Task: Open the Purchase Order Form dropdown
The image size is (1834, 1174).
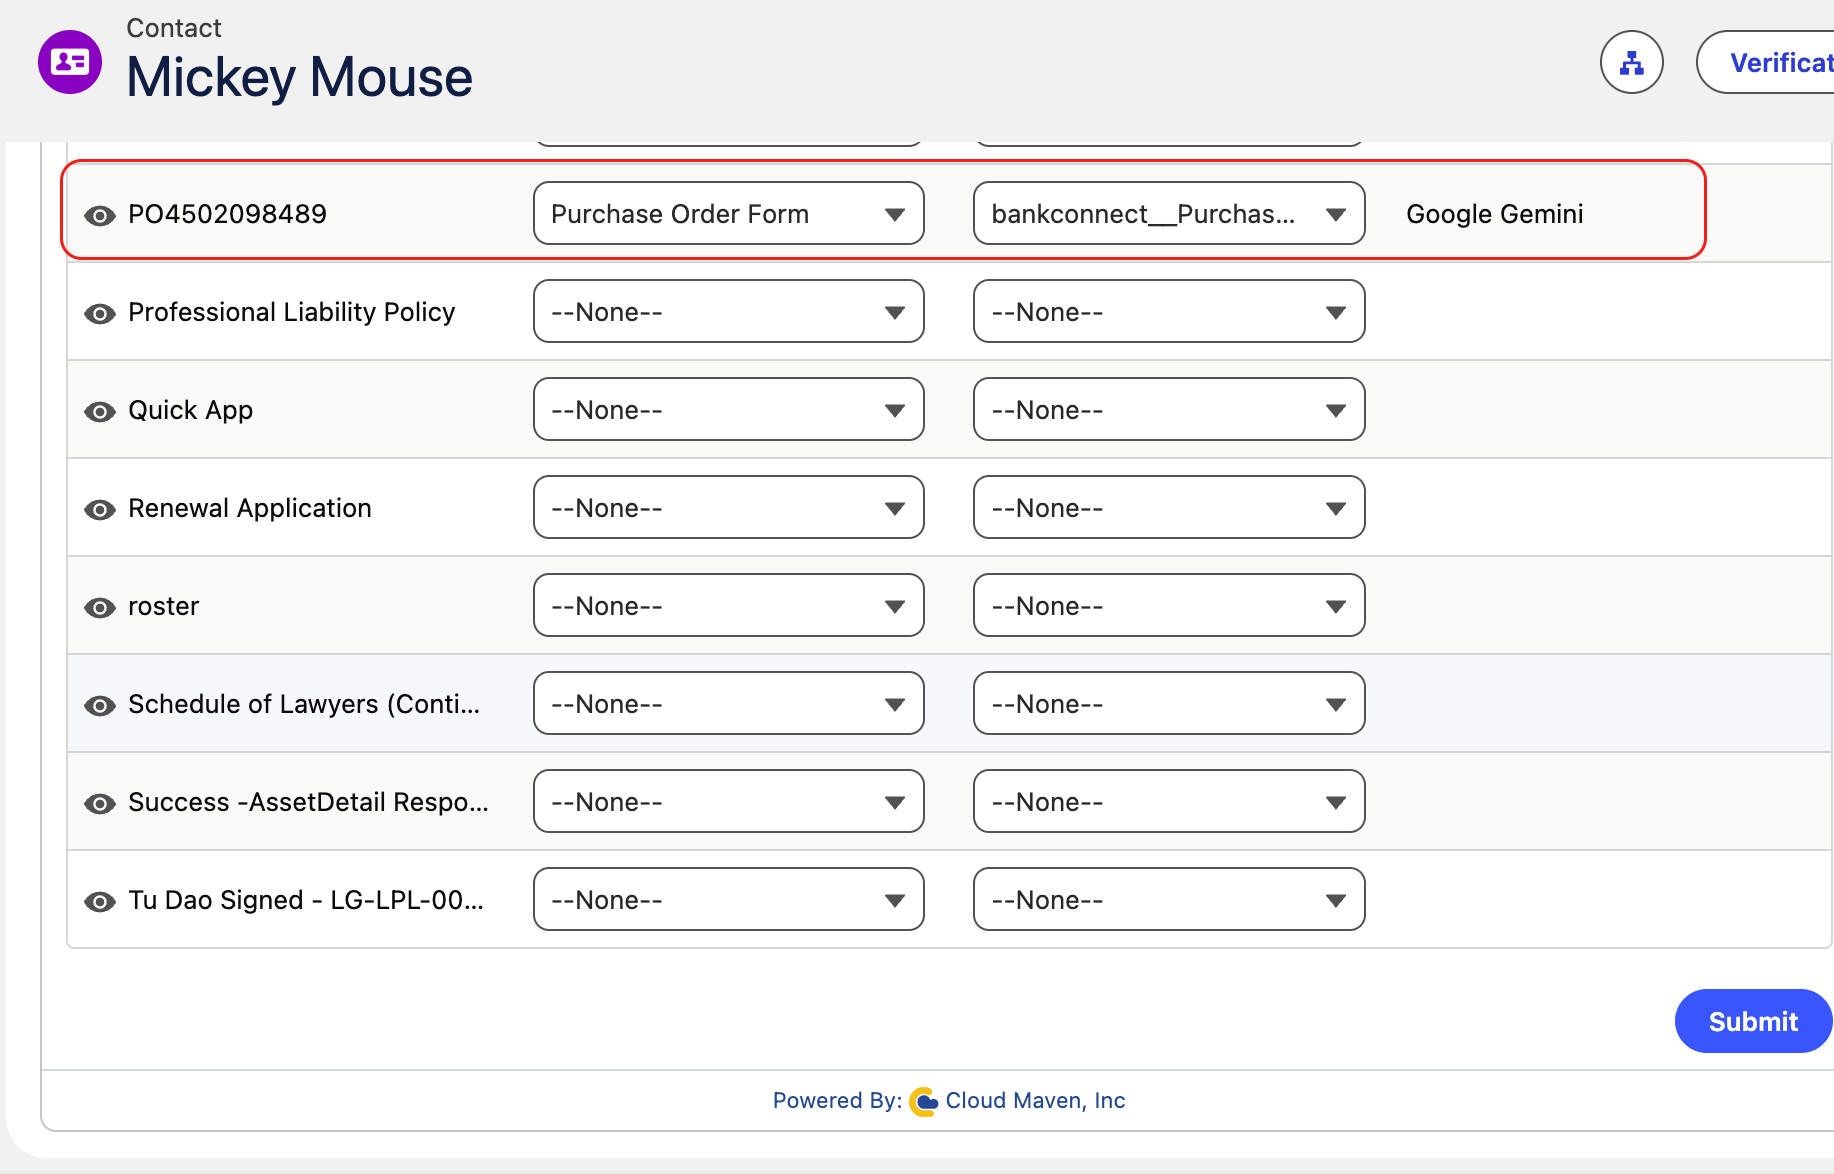Action: [x=729, y=213]
